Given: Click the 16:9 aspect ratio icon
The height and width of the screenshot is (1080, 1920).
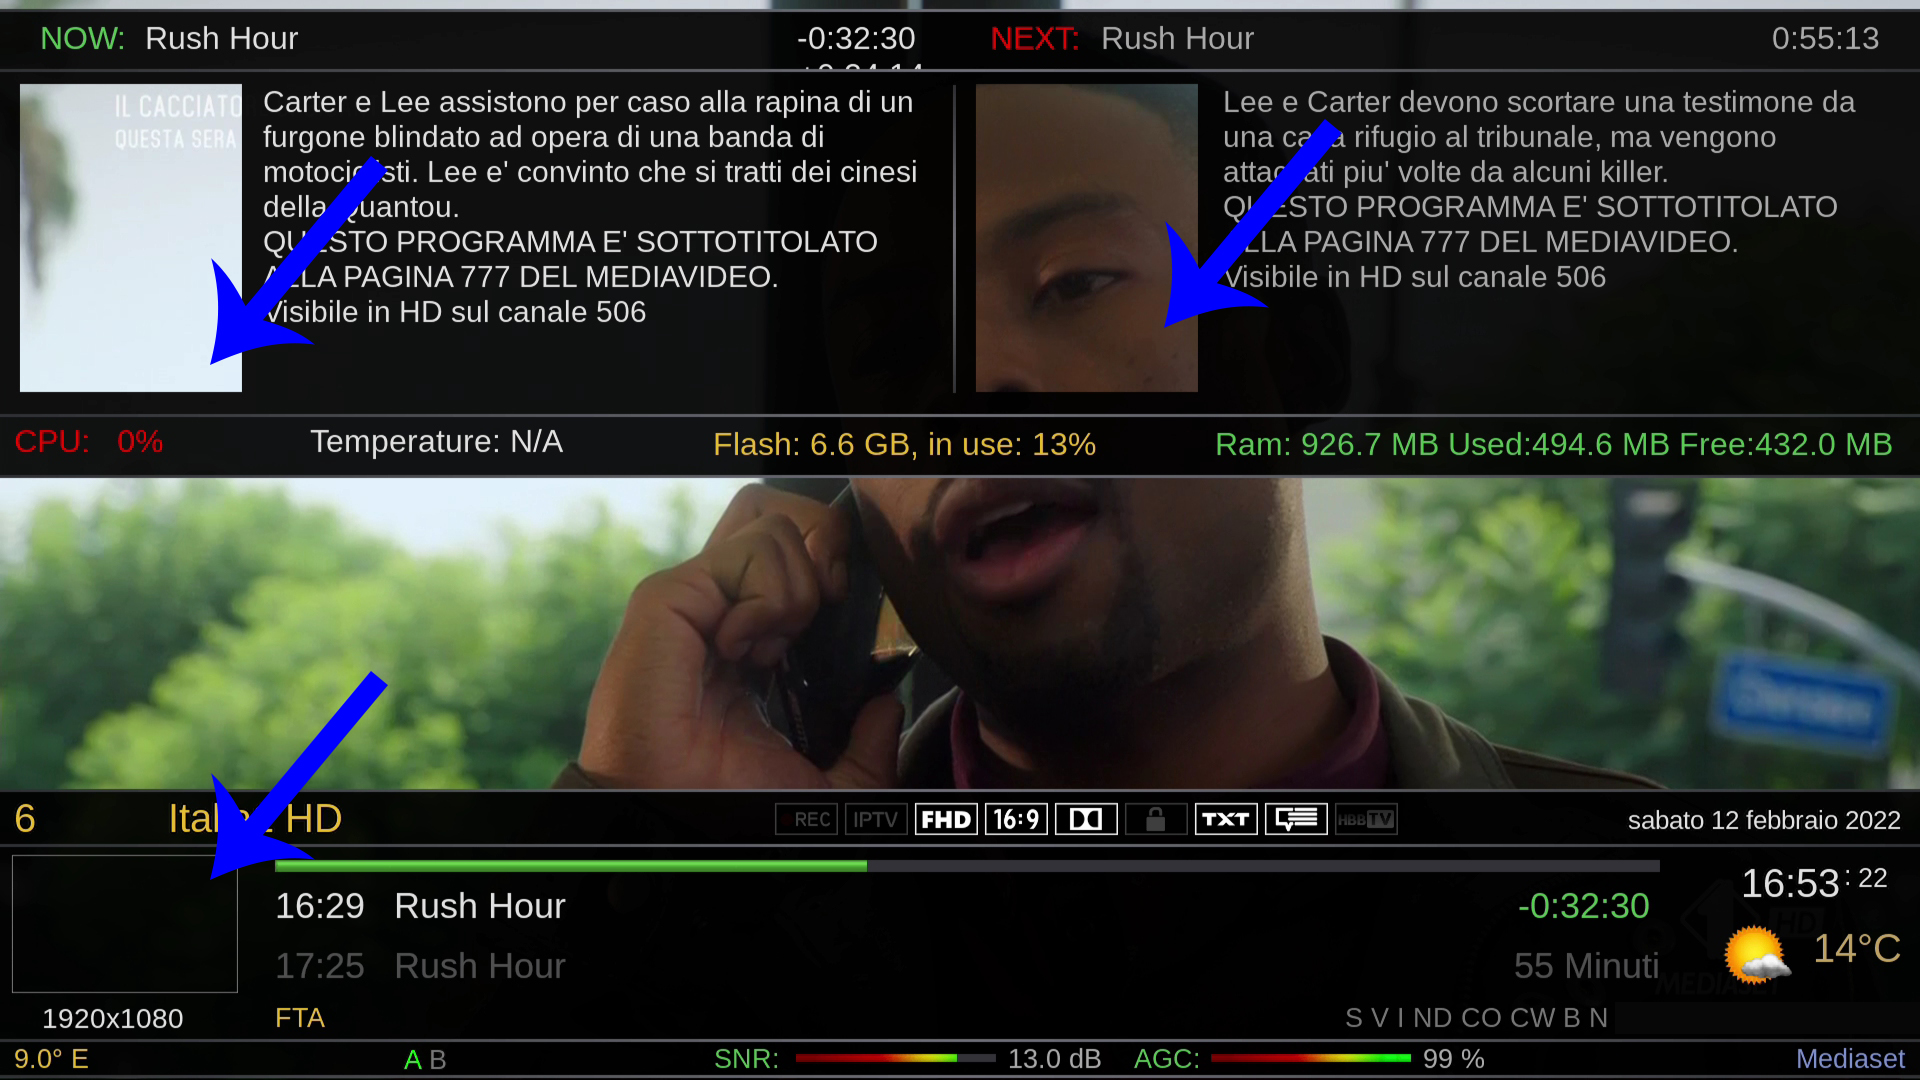Looking at the screenshot, I should [1016, 820].
